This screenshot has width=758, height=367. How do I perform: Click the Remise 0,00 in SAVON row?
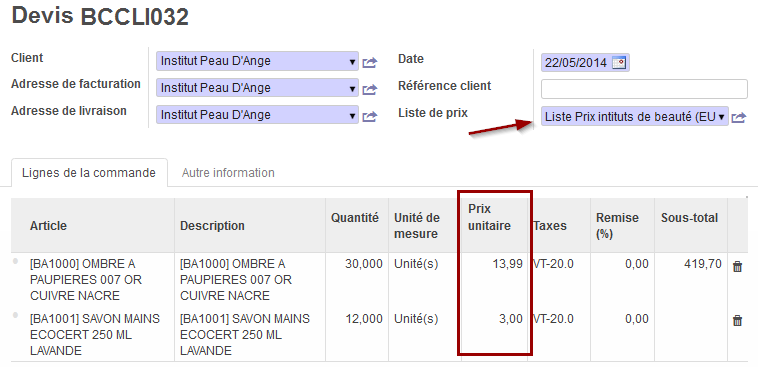tap(637, 319)
